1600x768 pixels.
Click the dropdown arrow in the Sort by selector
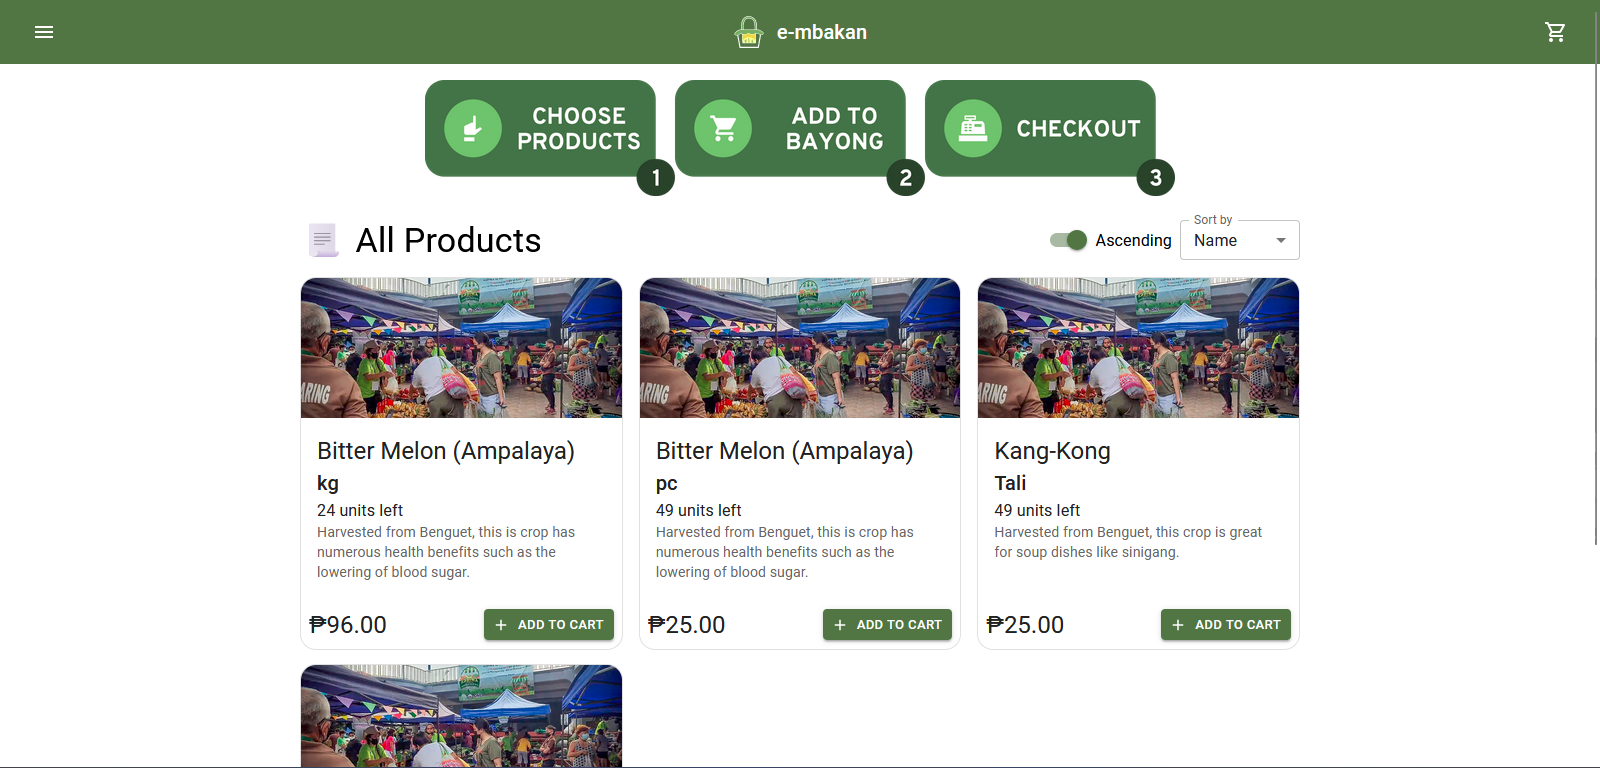1281,240
